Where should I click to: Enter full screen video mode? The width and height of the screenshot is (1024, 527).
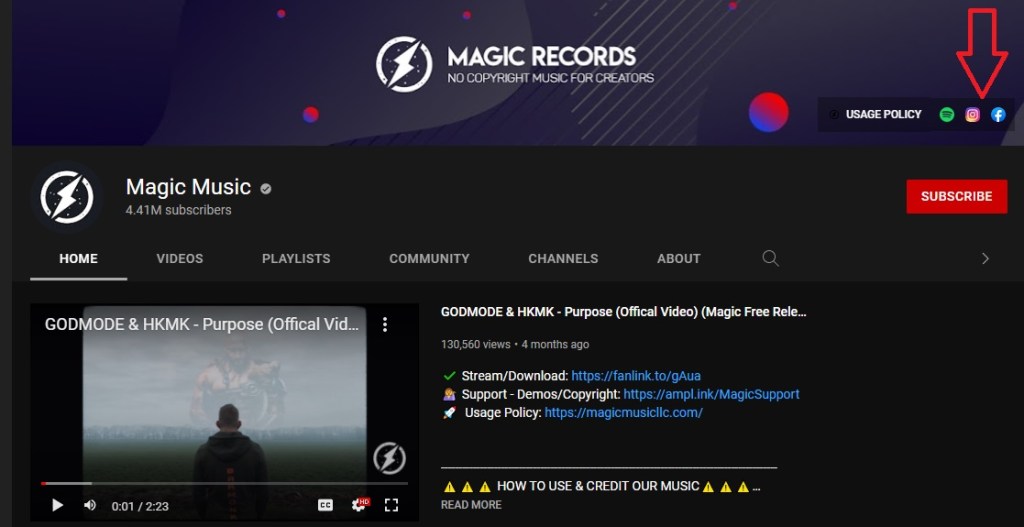pyautogui.click(x=392, y=505)
